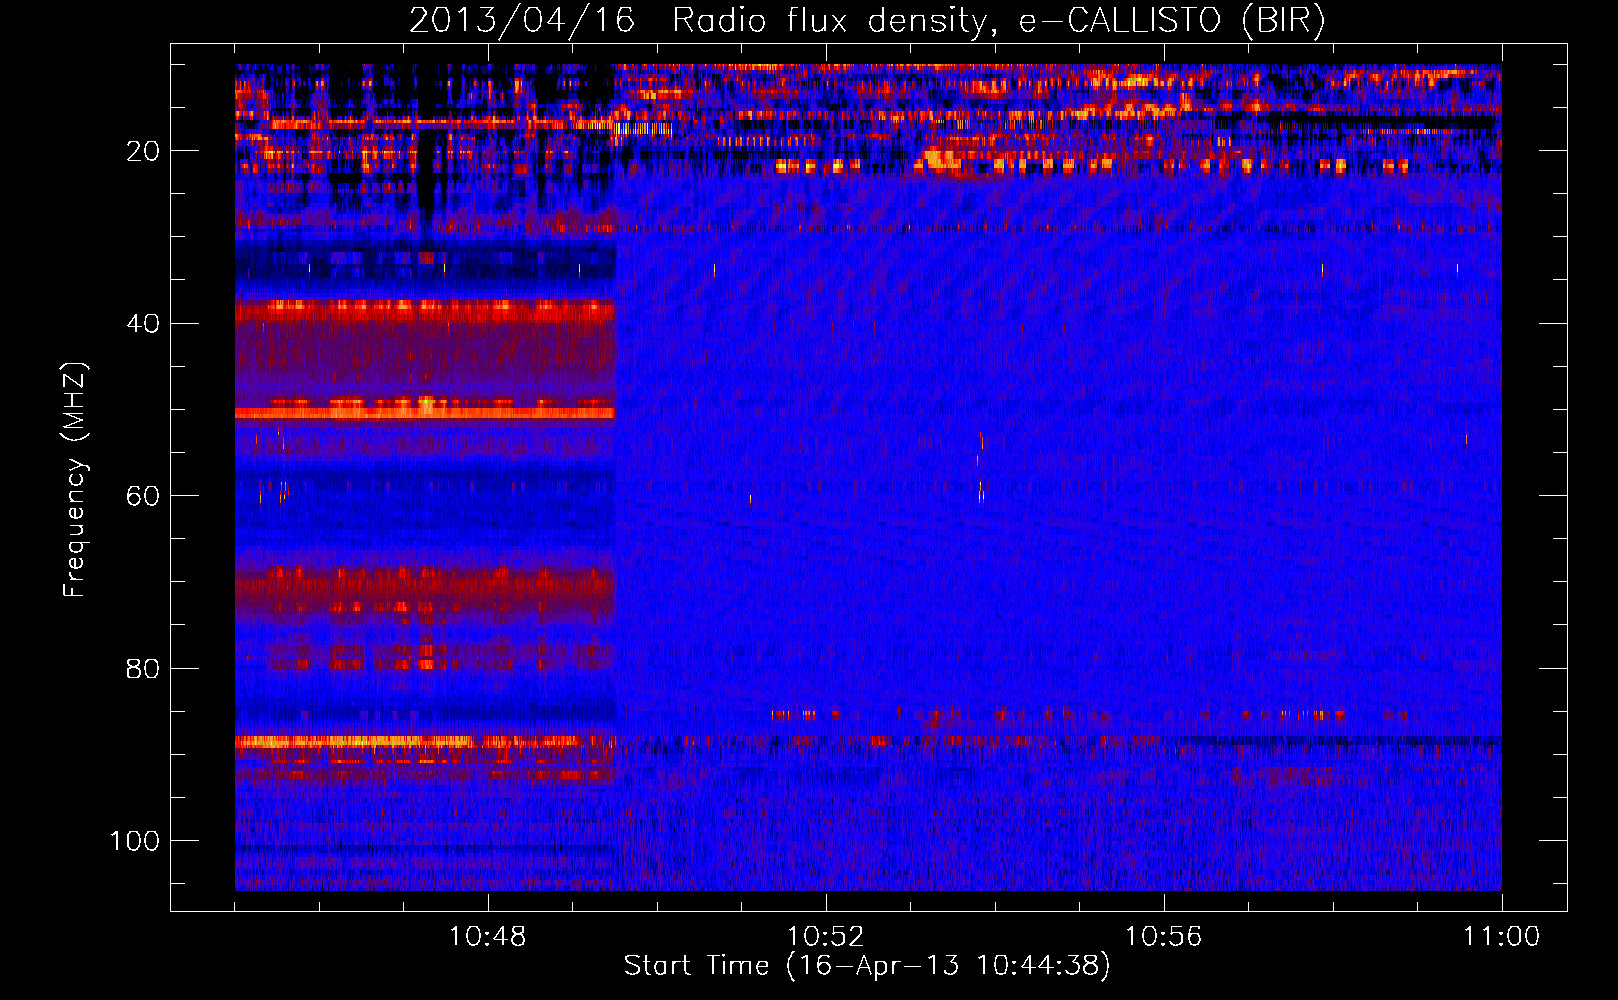Click the '20' frequency tick label

(x=143, y=151)
